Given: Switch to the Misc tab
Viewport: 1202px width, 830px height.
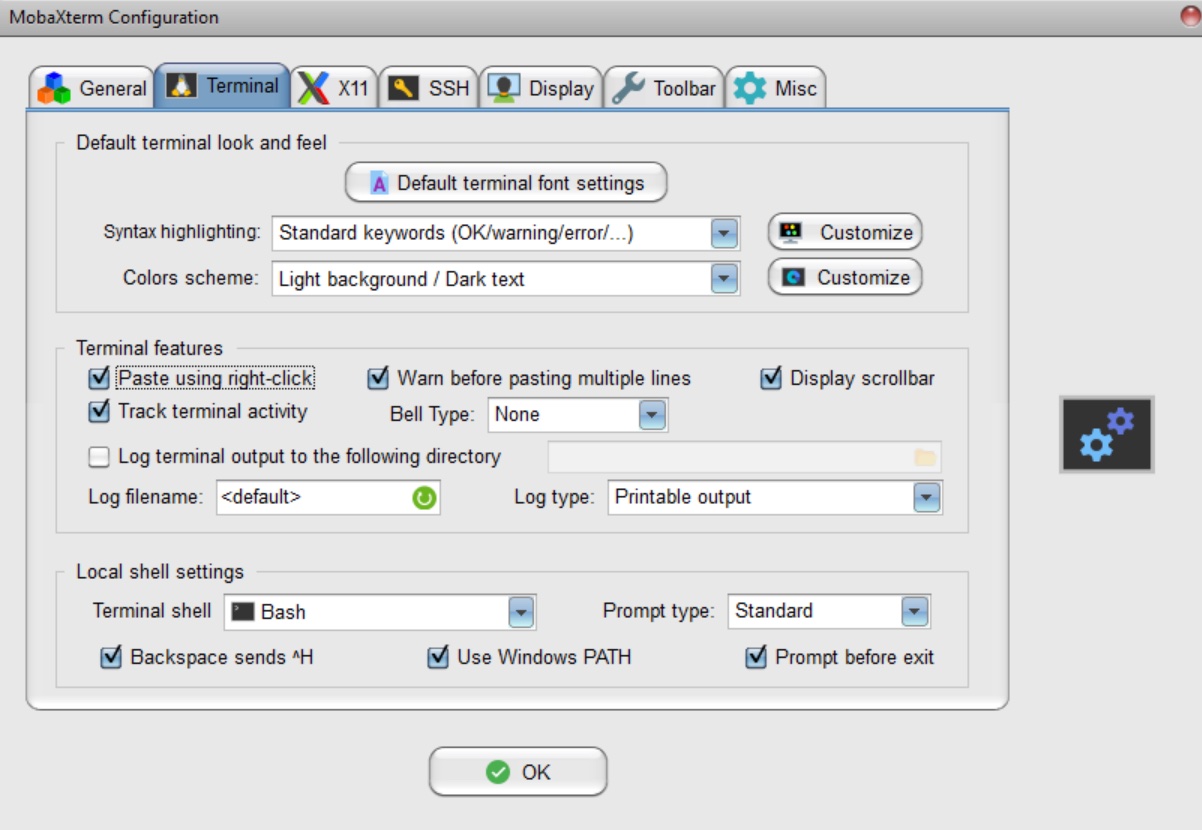Looking at the screenshot, I should click(x=776, y=88).
